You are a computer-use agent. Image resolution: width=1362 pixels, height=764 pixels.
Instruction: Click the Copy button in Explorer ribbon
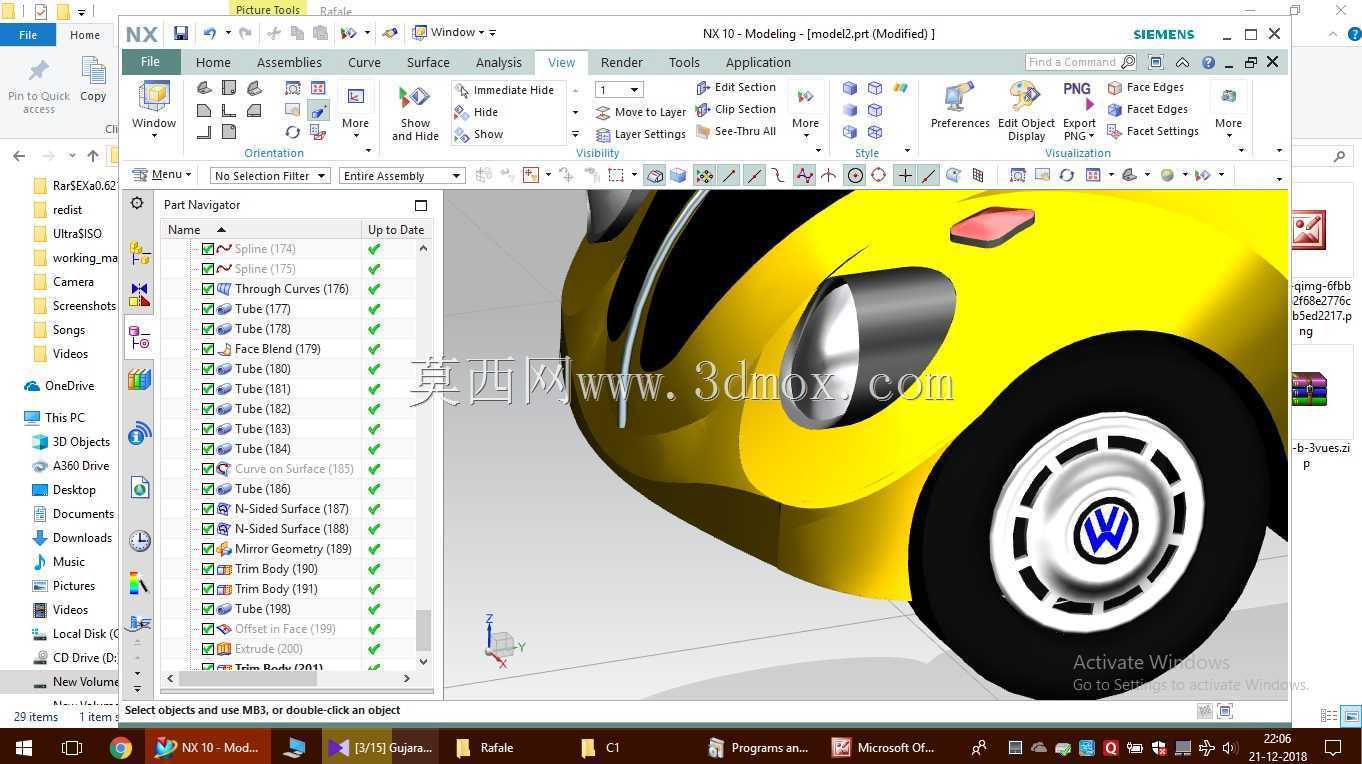[x=93, y=80]
